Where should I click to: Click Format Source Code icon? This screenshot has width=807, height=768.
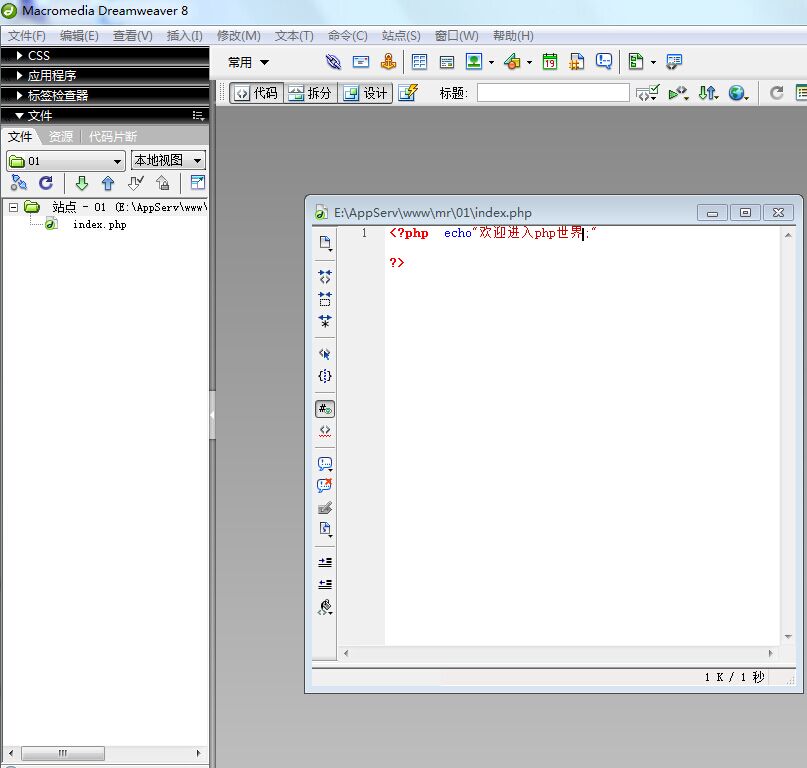tap(325, 607)
